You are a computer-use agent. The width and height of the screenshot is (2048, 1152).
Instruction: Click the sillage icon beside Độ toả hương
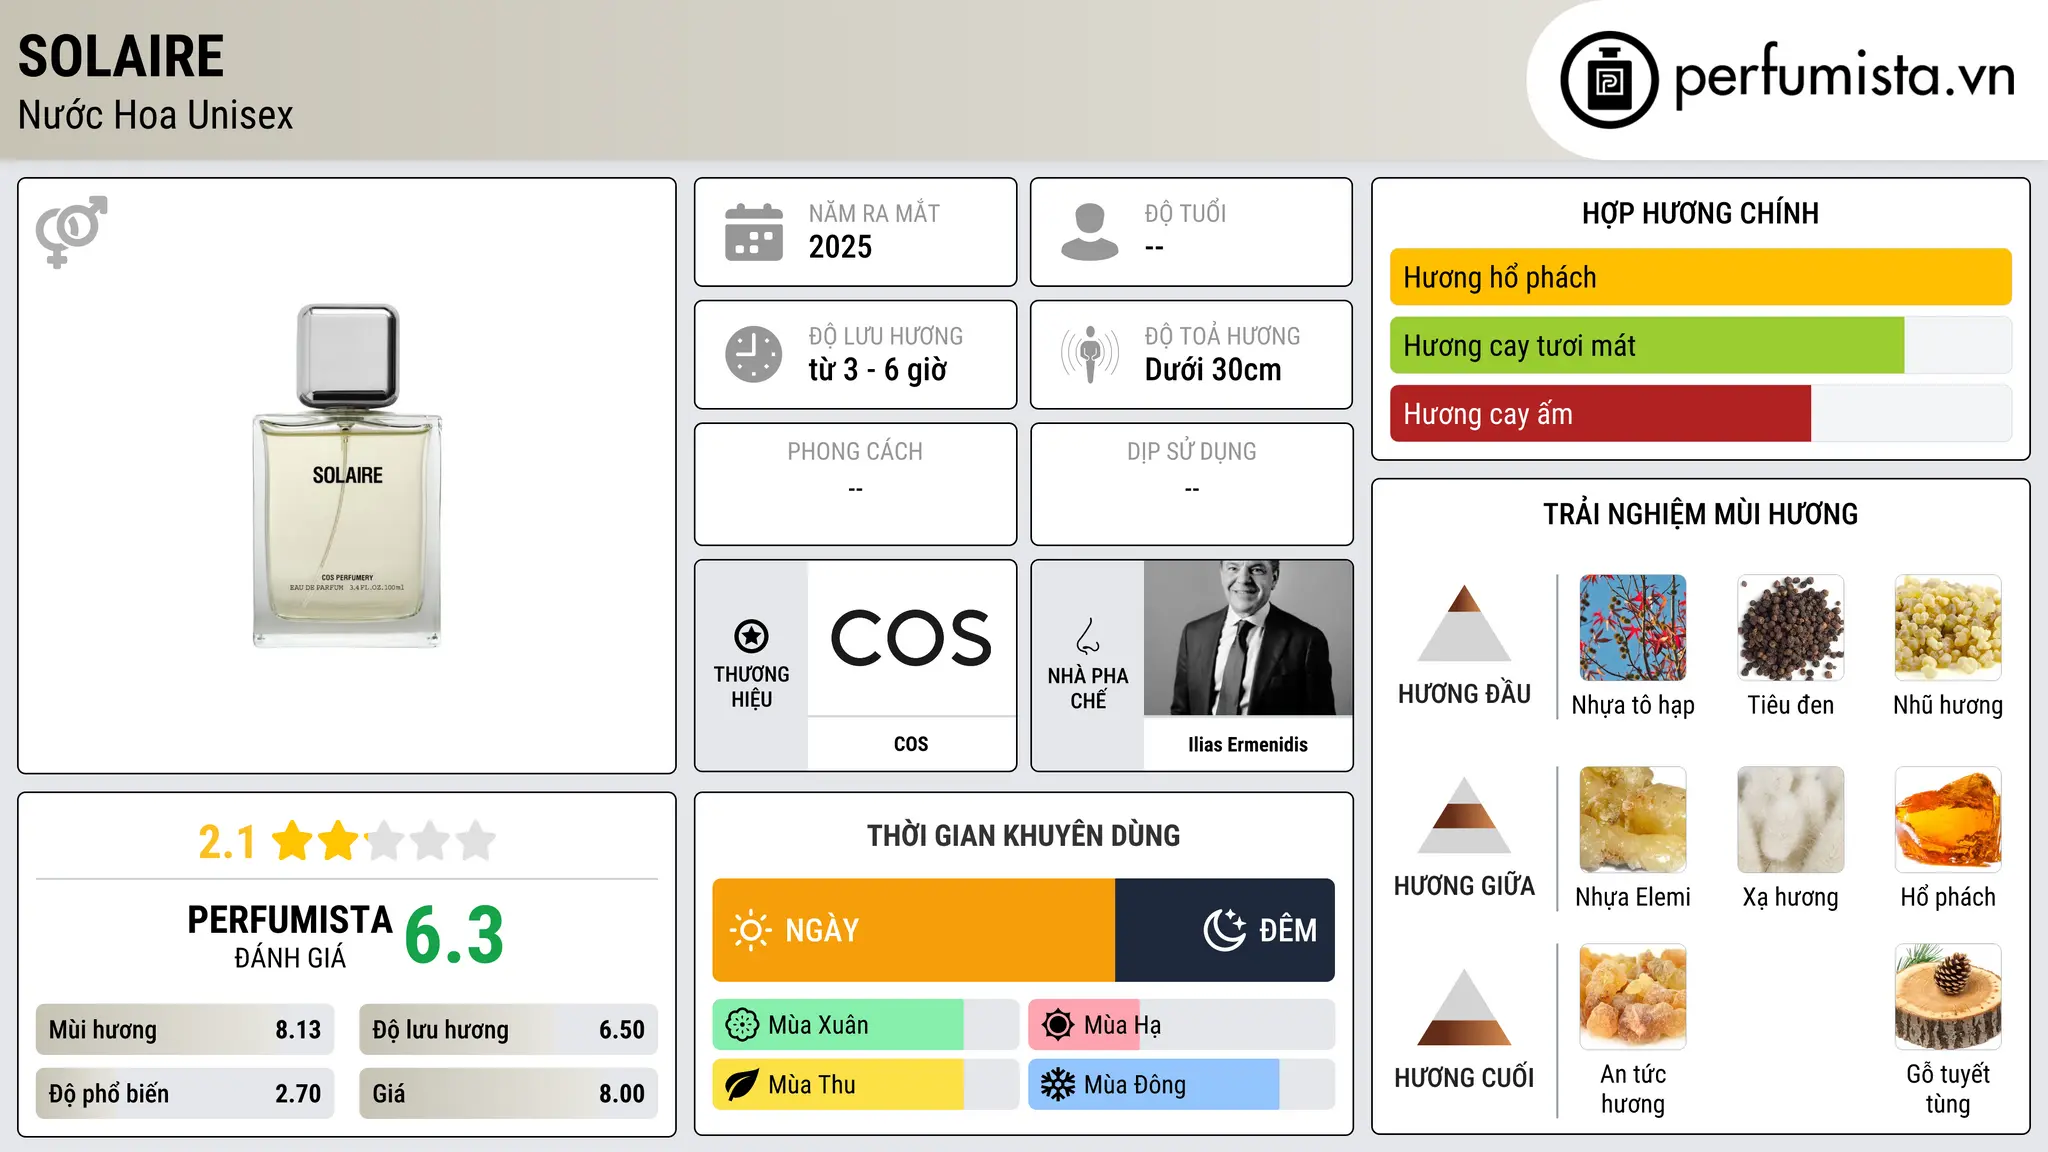click(1089, 354)
